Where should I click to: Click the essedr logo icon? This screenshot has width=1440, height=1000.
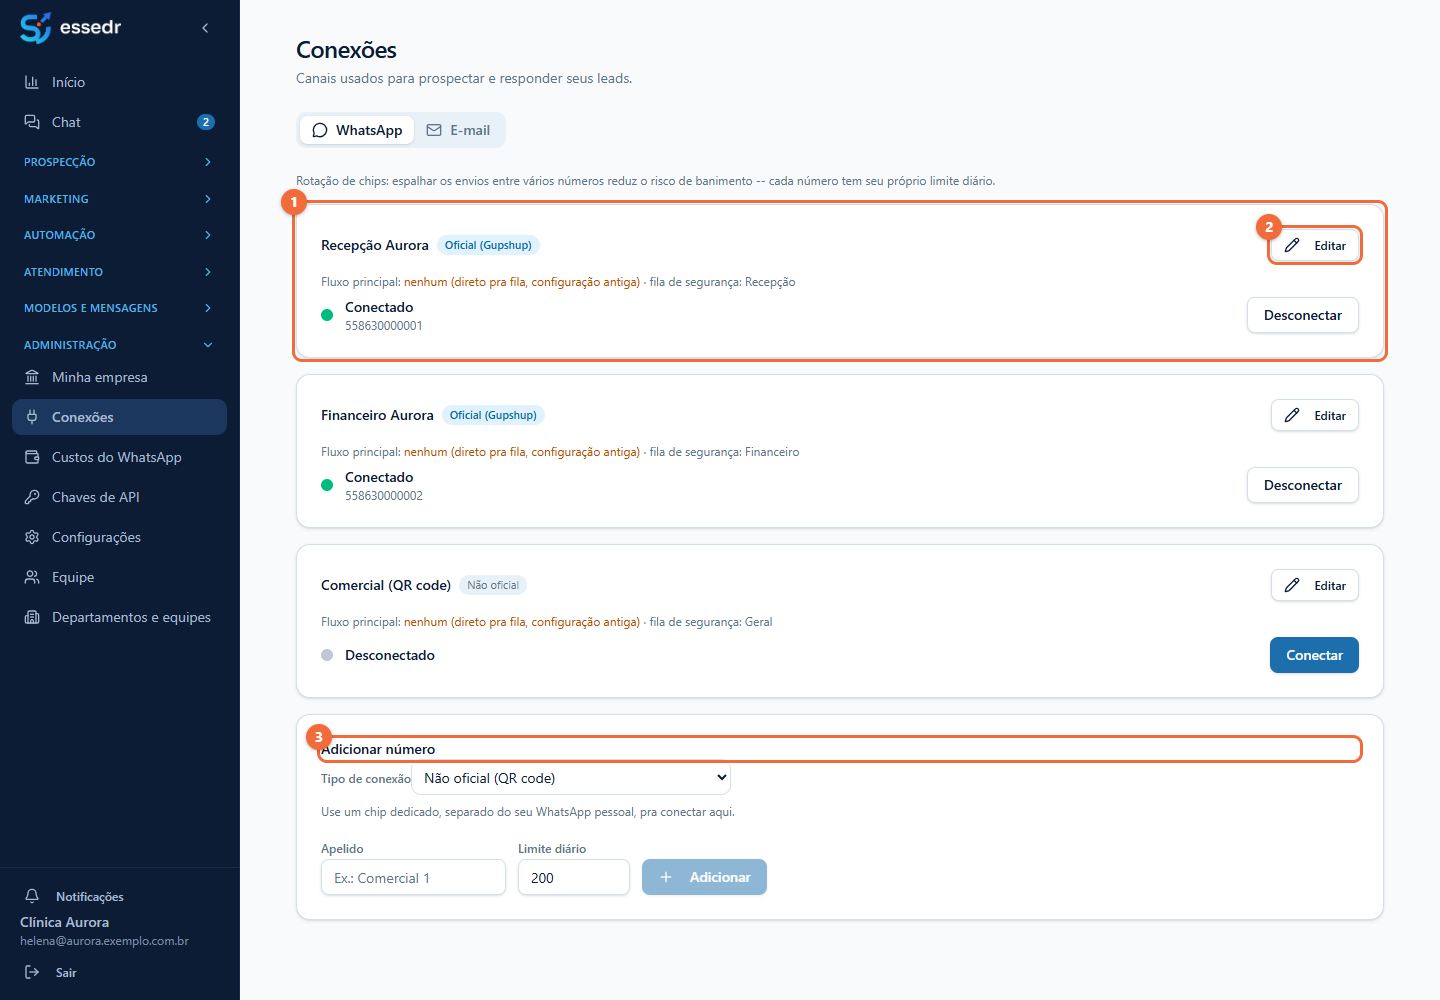[x=35, y=28]
